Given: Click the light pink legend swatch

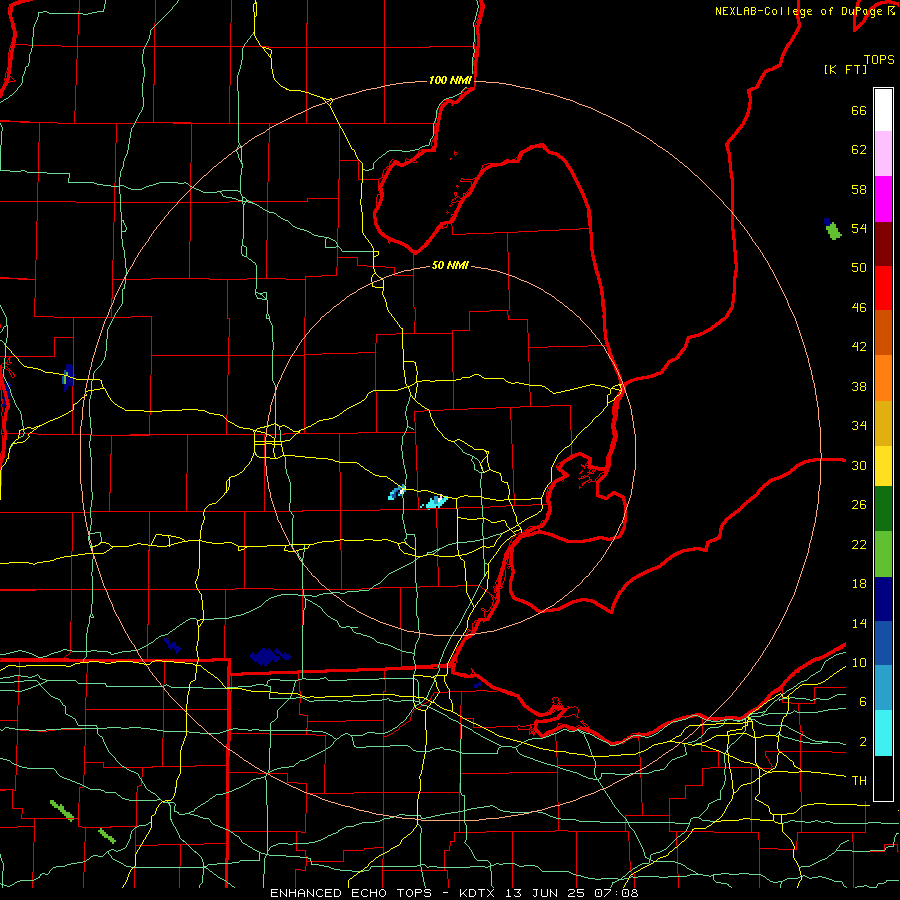Looking at the screenshot, I should pos(883,153).
